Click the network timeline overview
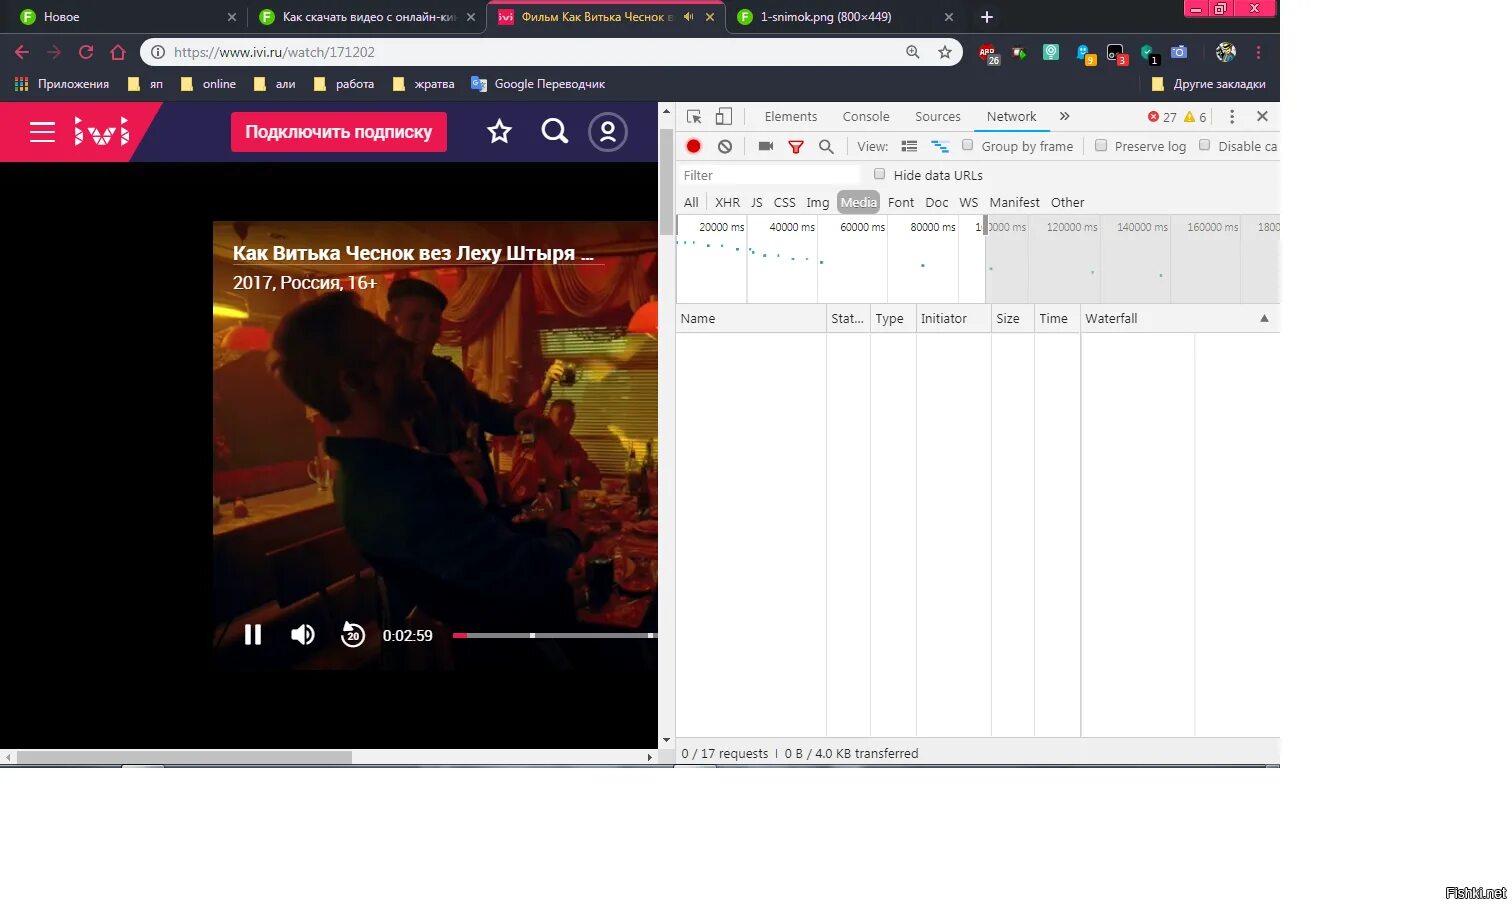The width and height of the screenshot is (1512, 905). pyautogui.click(x=978, y=260)
